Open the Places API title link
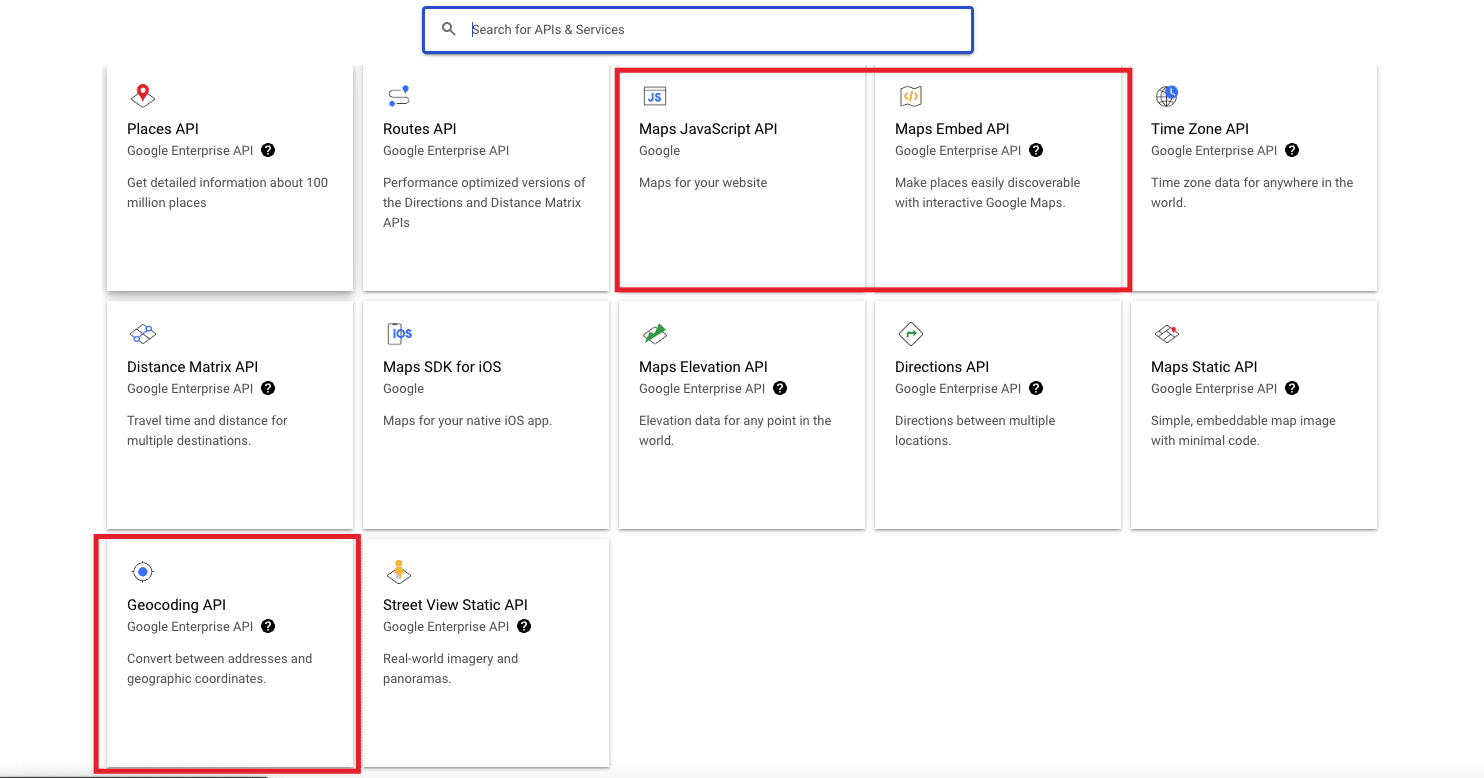The height and width of the screenshot is (778, 1484). 163,129
